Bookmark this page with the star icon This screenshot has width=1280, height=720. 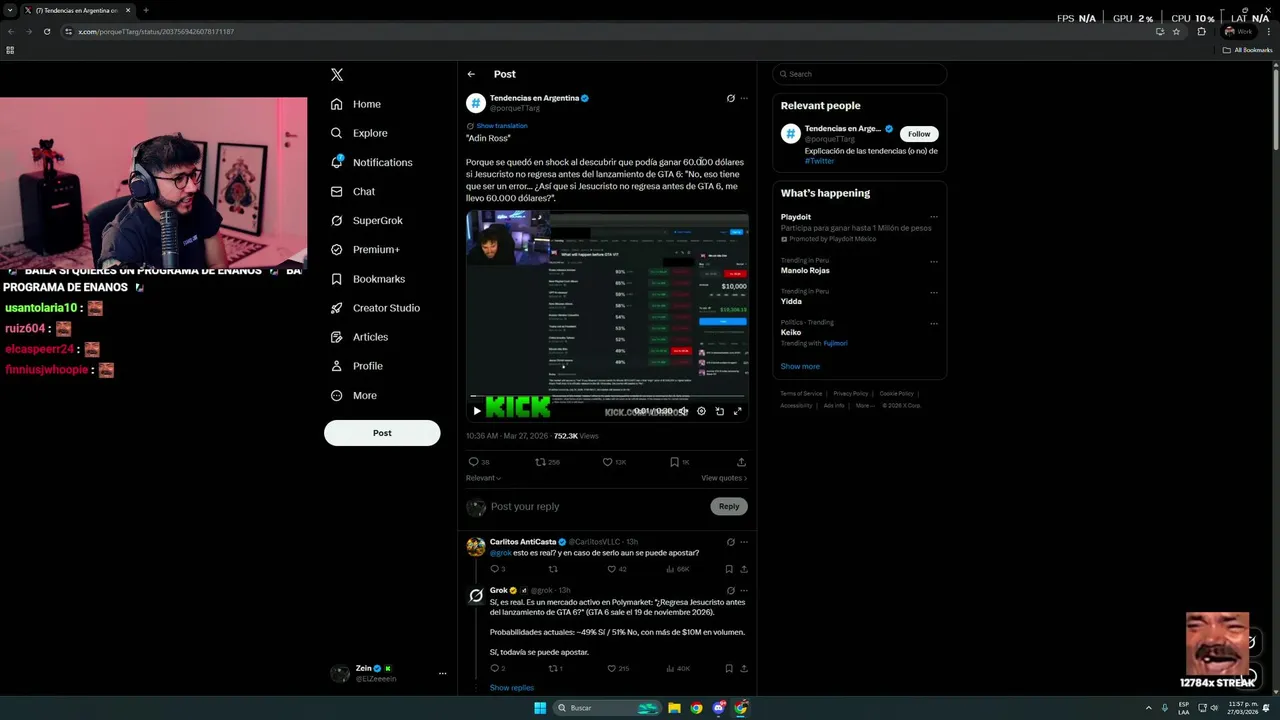(x=1176, y=32)
